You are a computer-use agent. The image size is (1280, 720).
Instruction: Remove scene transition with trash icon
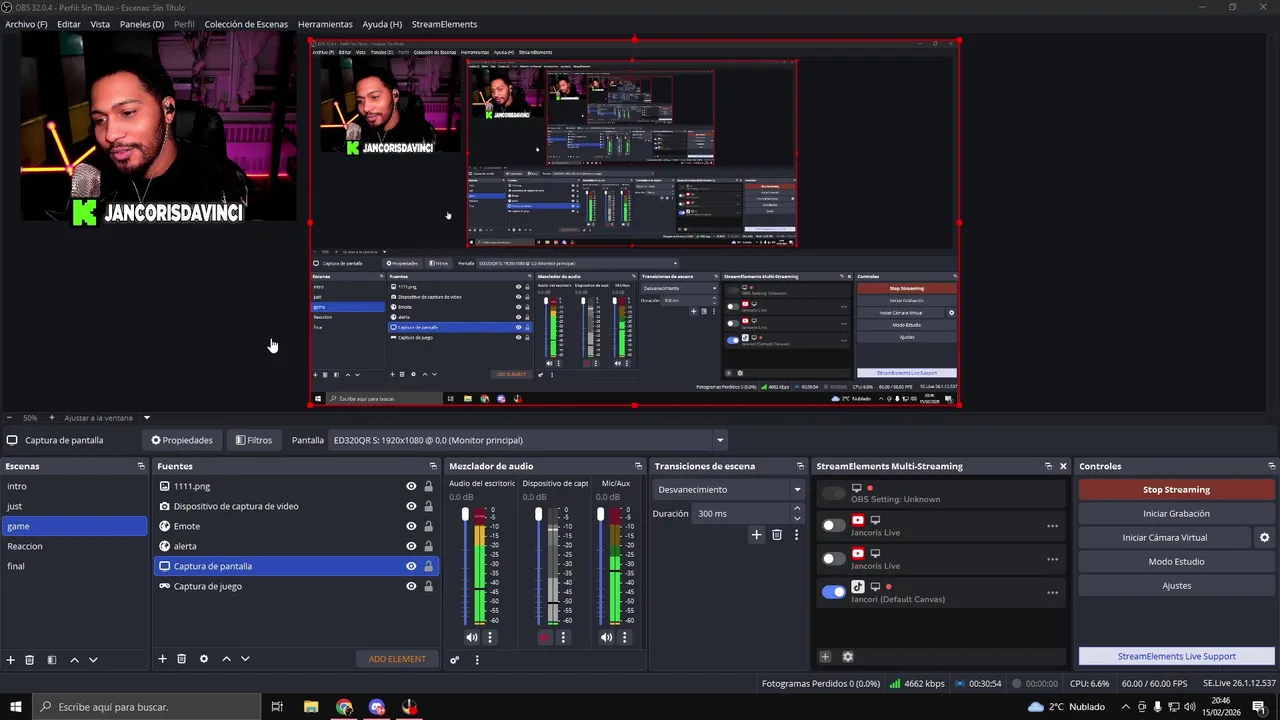(x=777, y=535)
